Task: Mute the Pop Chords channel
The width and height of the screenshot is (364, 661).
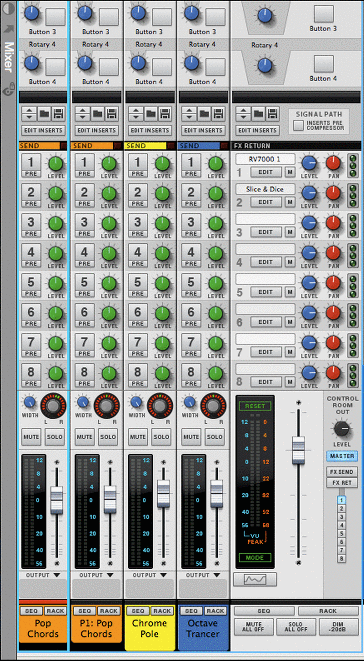Action: [31, 437]
